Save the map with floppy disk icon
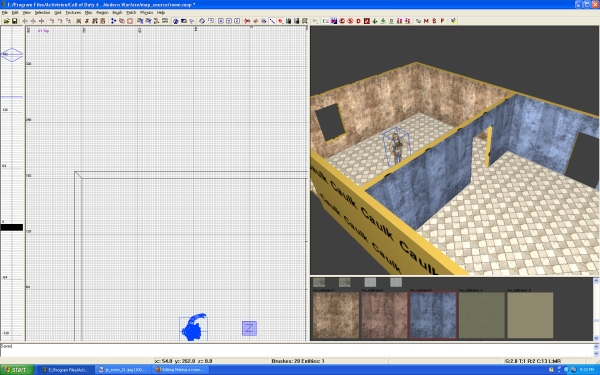The height and width of the screenshot is (375, 600). [x=15, y=21]
